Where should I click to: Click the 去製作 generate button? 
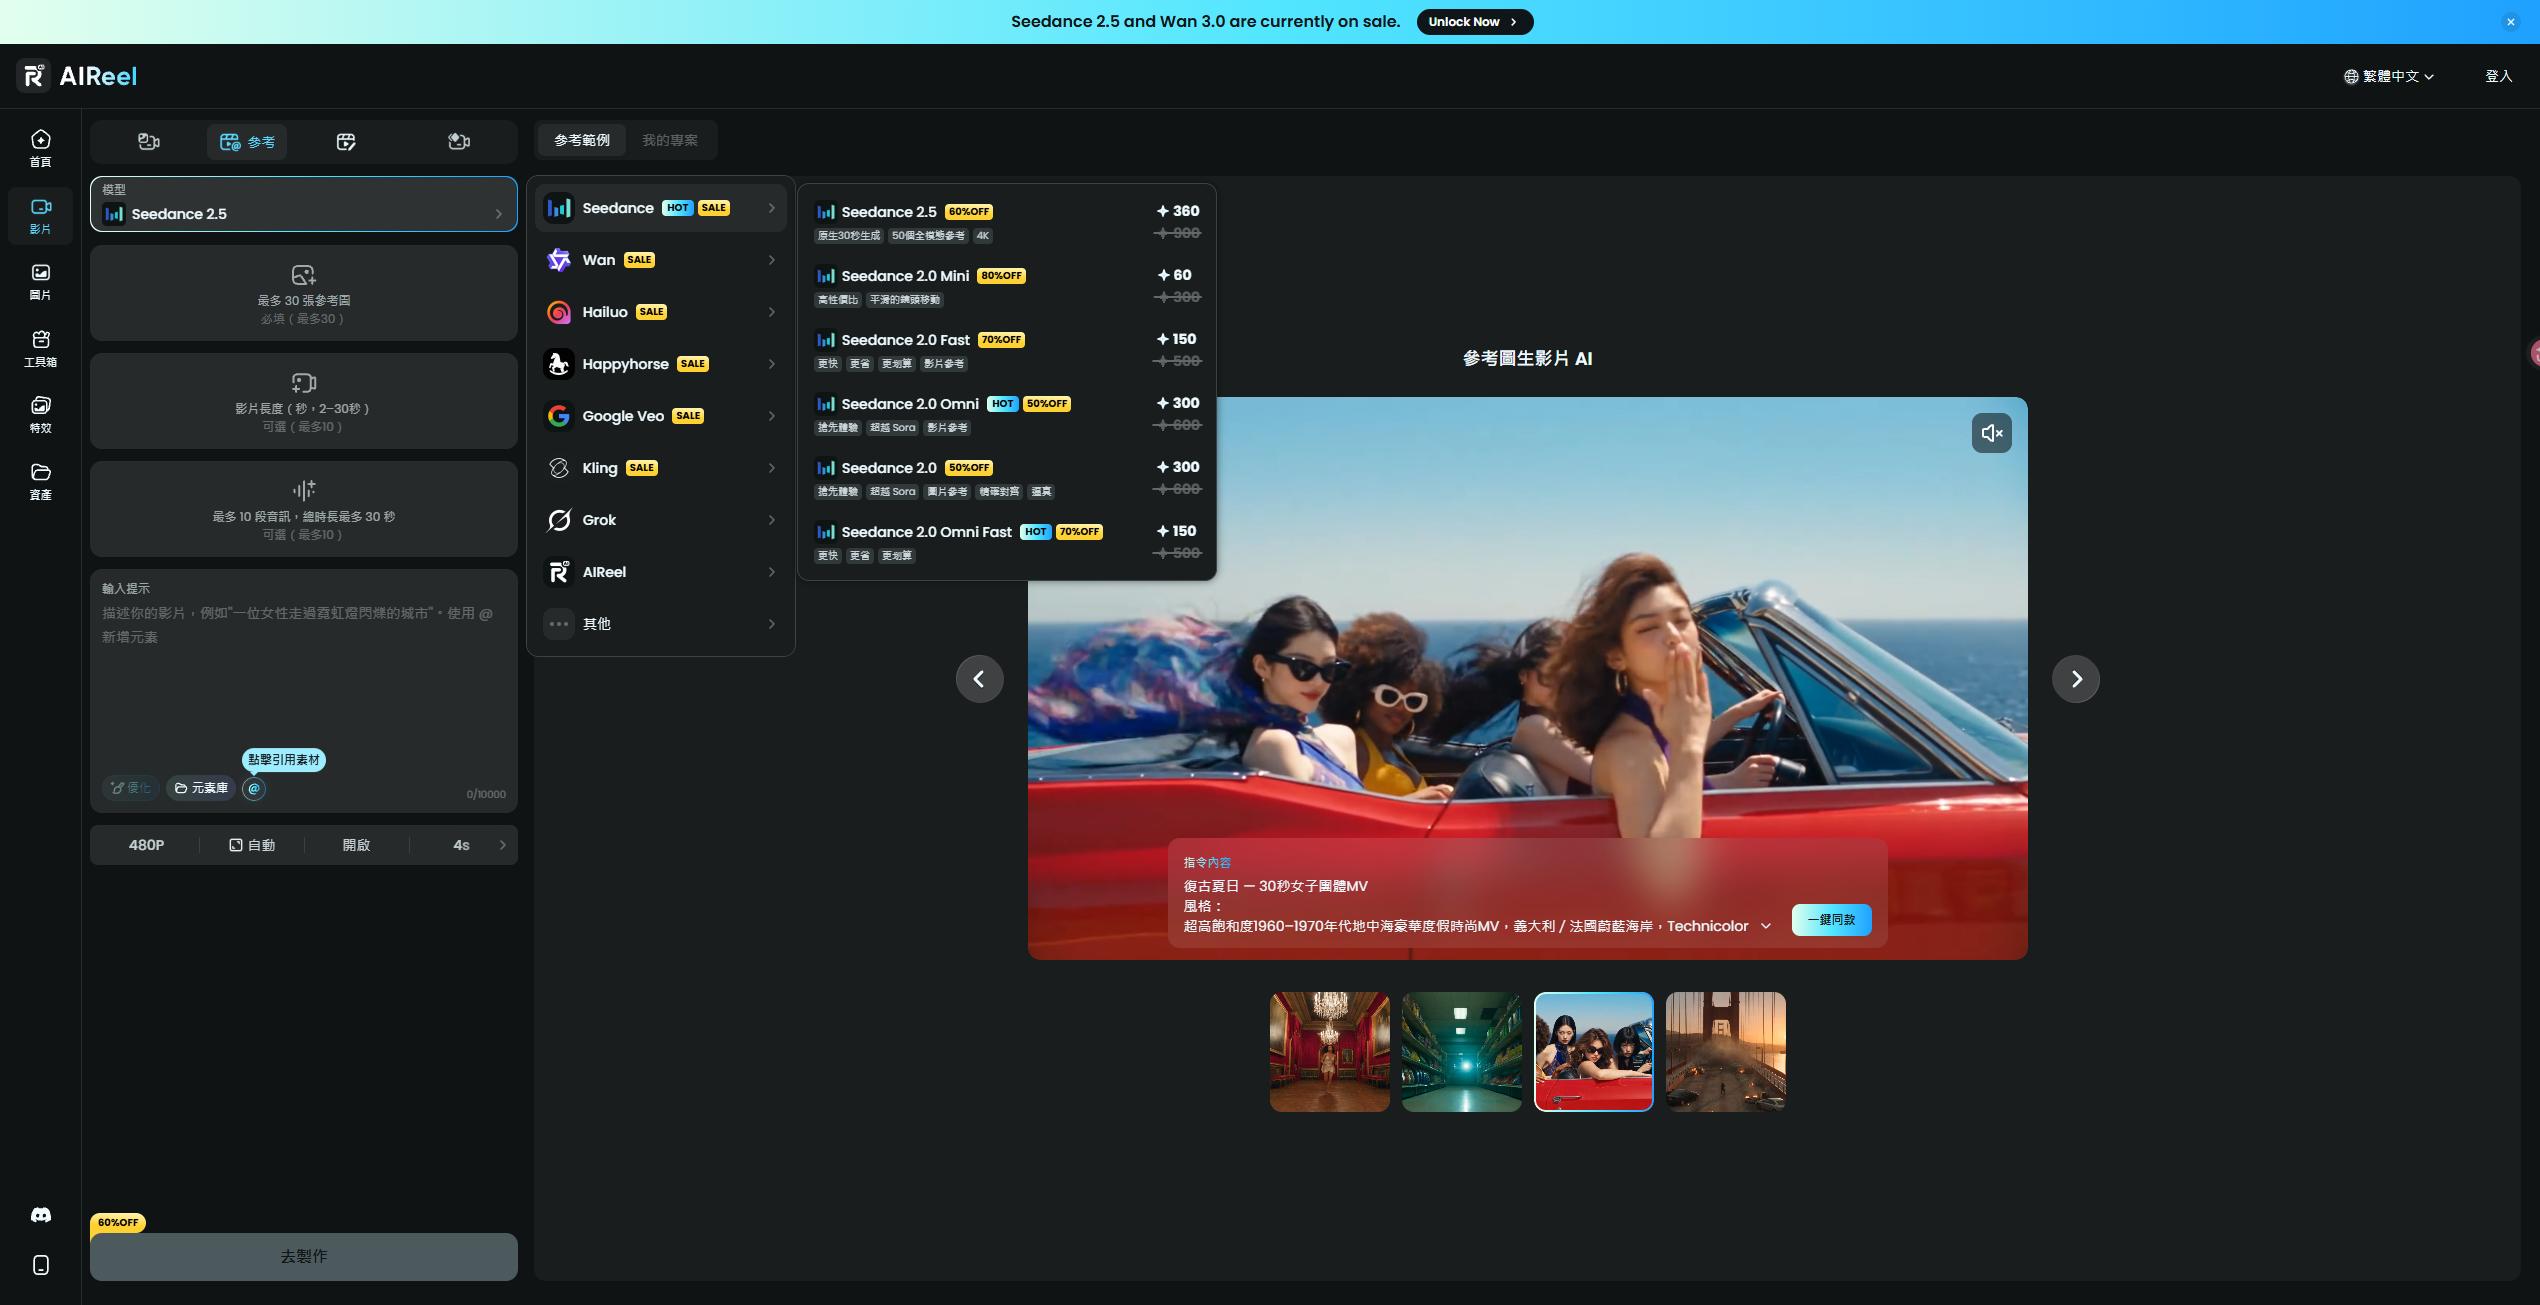point(304,1256)
